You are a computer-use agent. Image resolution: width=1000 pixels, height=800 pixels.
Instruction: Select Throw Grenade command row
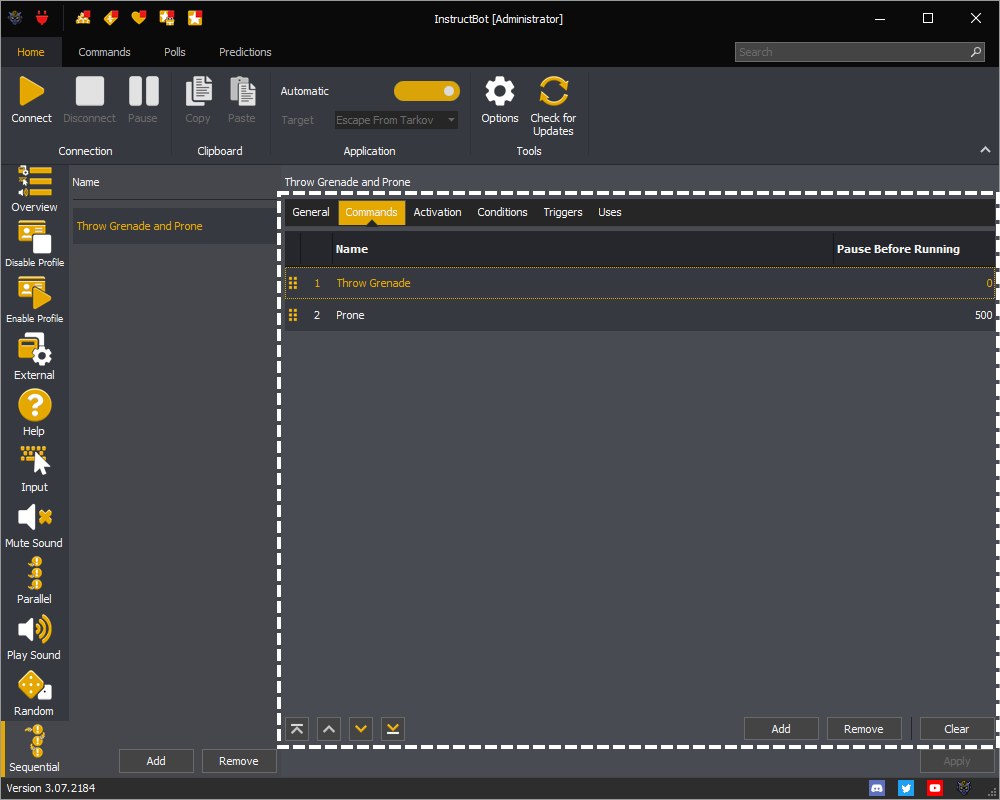(x=640, y=283)
